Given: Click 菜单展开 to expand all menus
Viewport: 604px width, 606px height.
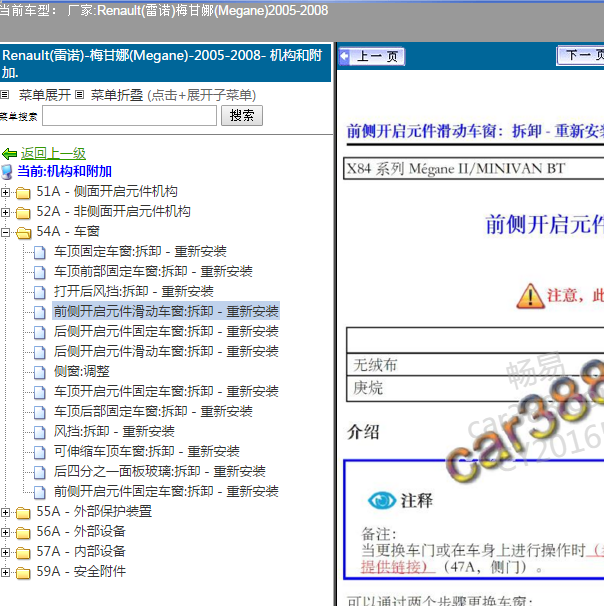Looking at the screenshot, I should pos(45,95).
